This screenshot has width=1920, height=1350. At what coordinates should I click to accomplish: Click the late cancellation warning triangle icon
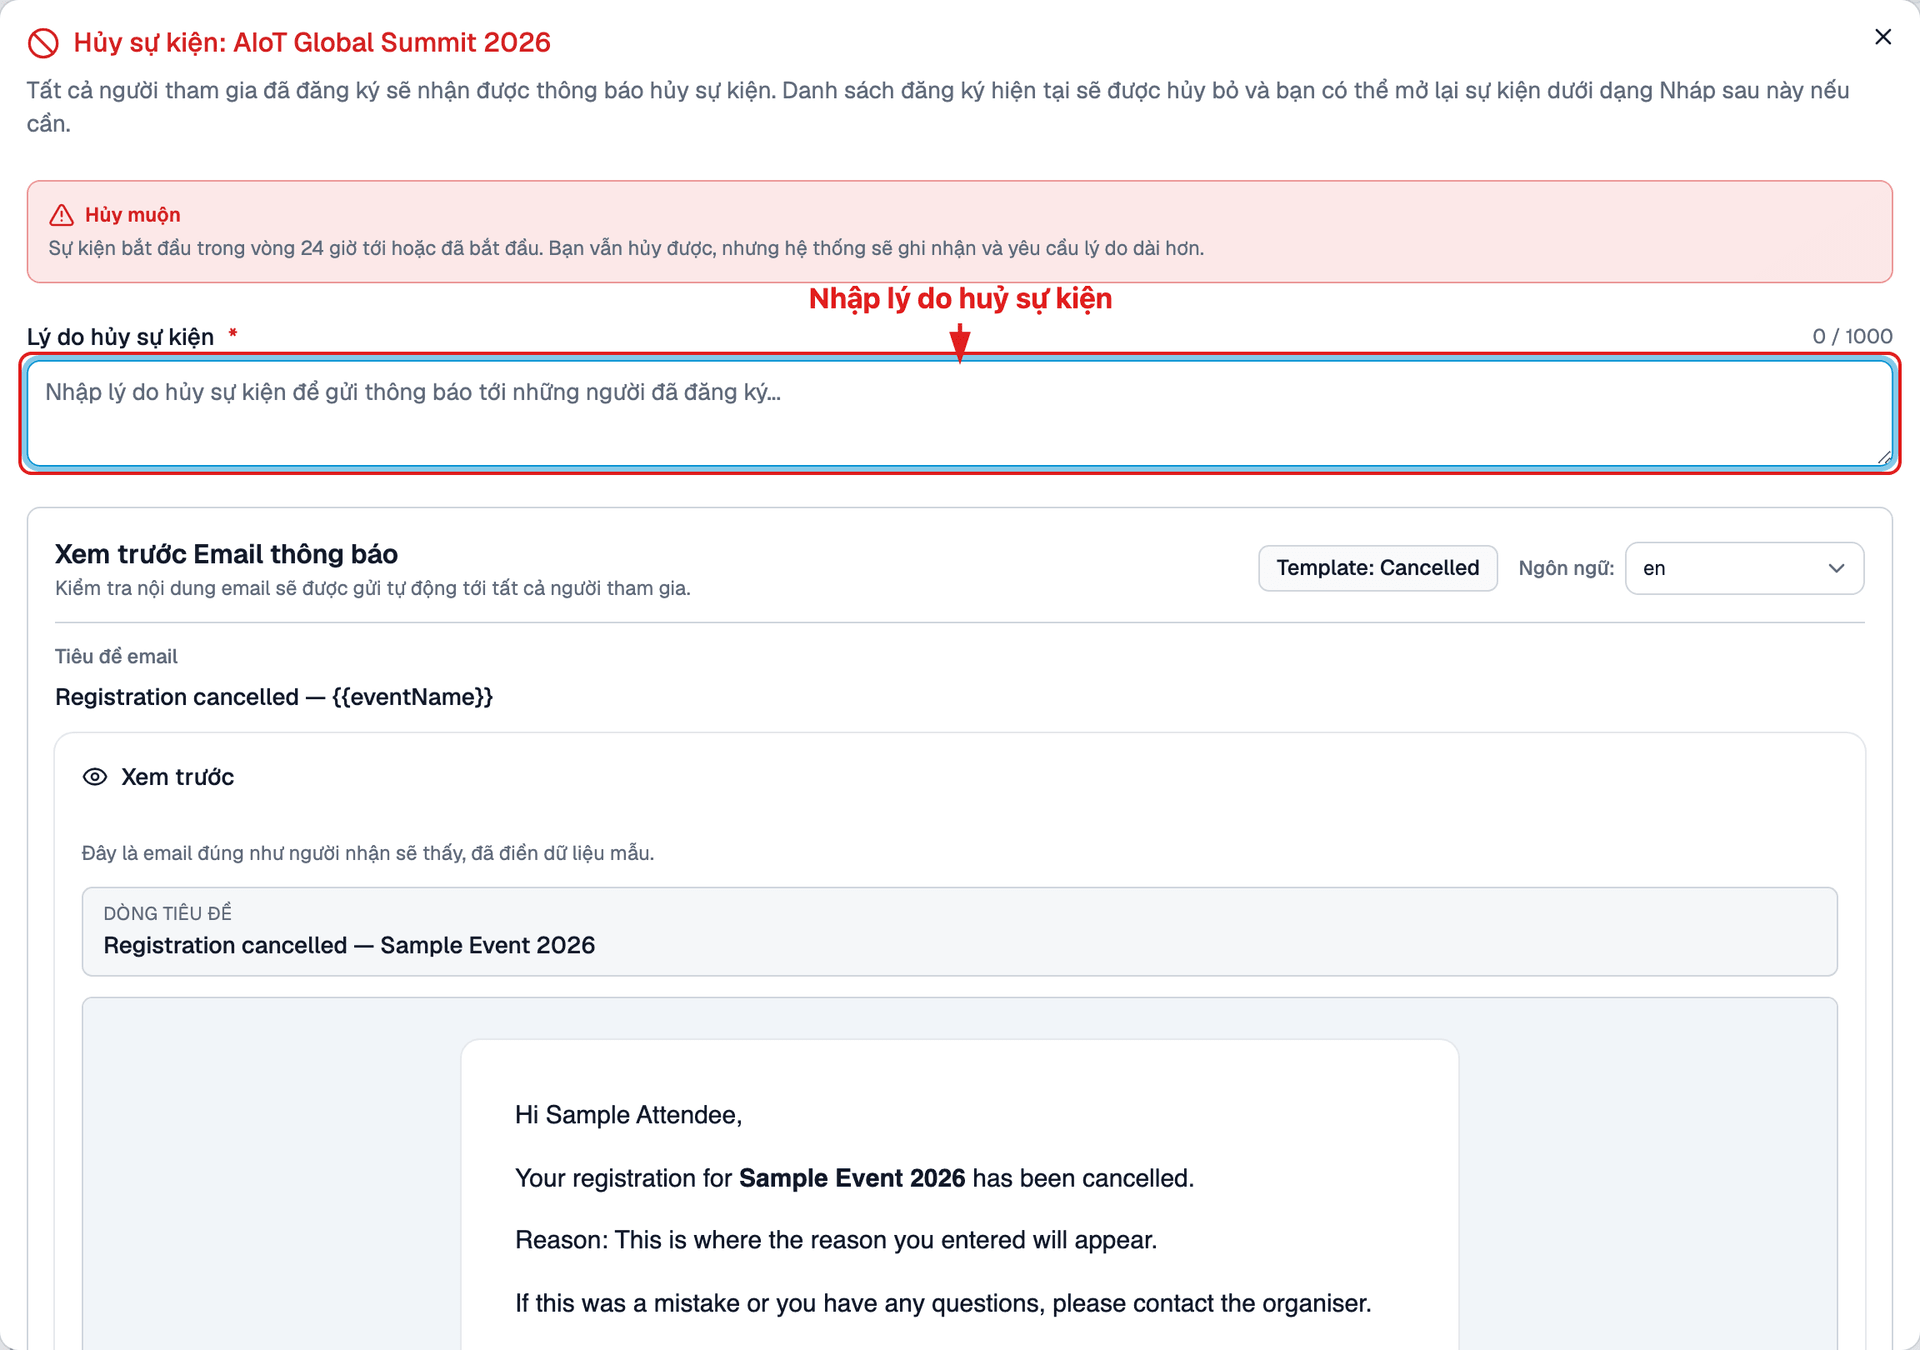[62, 215]
